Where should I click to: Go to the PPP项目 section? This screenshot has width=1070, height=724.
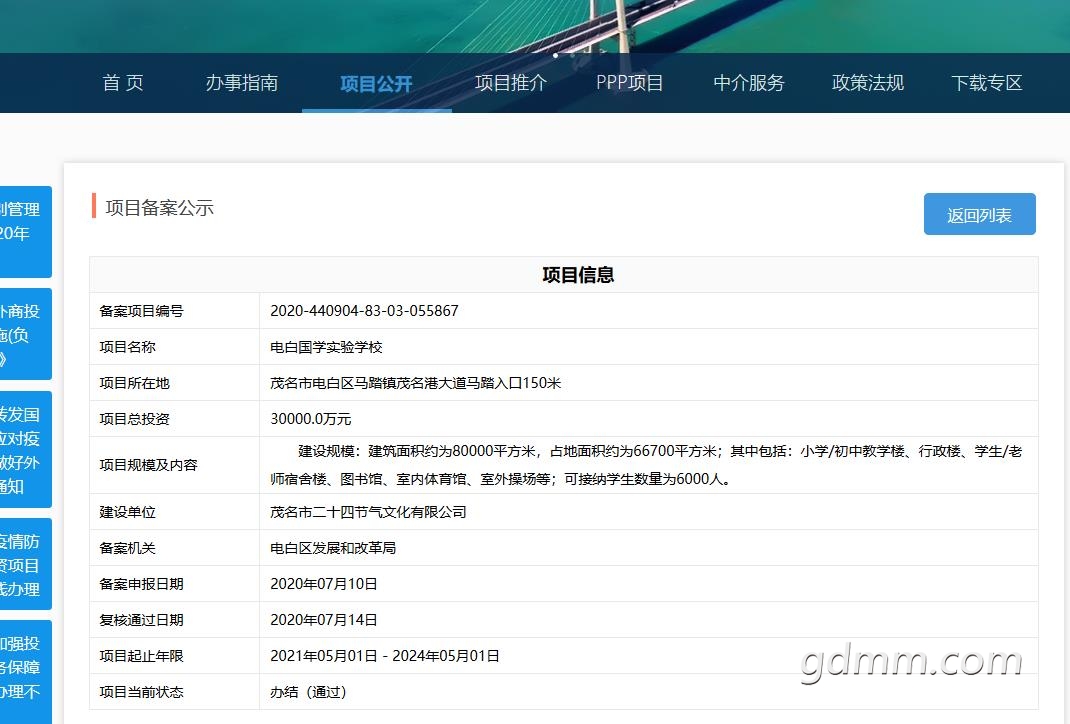(x=629, y=83)
